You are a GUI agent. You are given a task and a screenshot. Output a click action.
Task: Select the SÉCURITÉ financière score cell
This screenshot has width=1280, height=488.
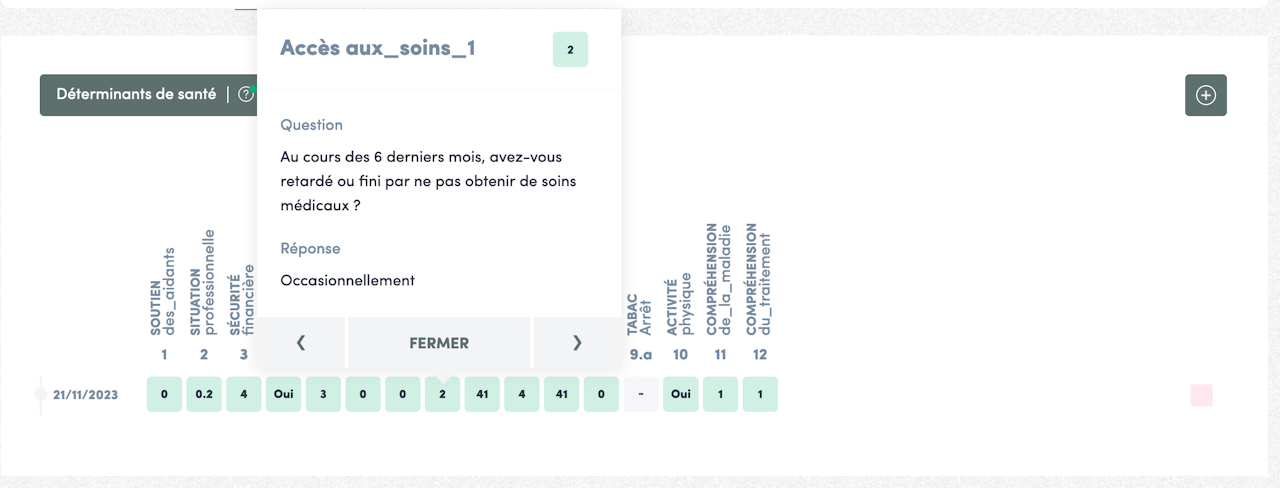[244, 394]
